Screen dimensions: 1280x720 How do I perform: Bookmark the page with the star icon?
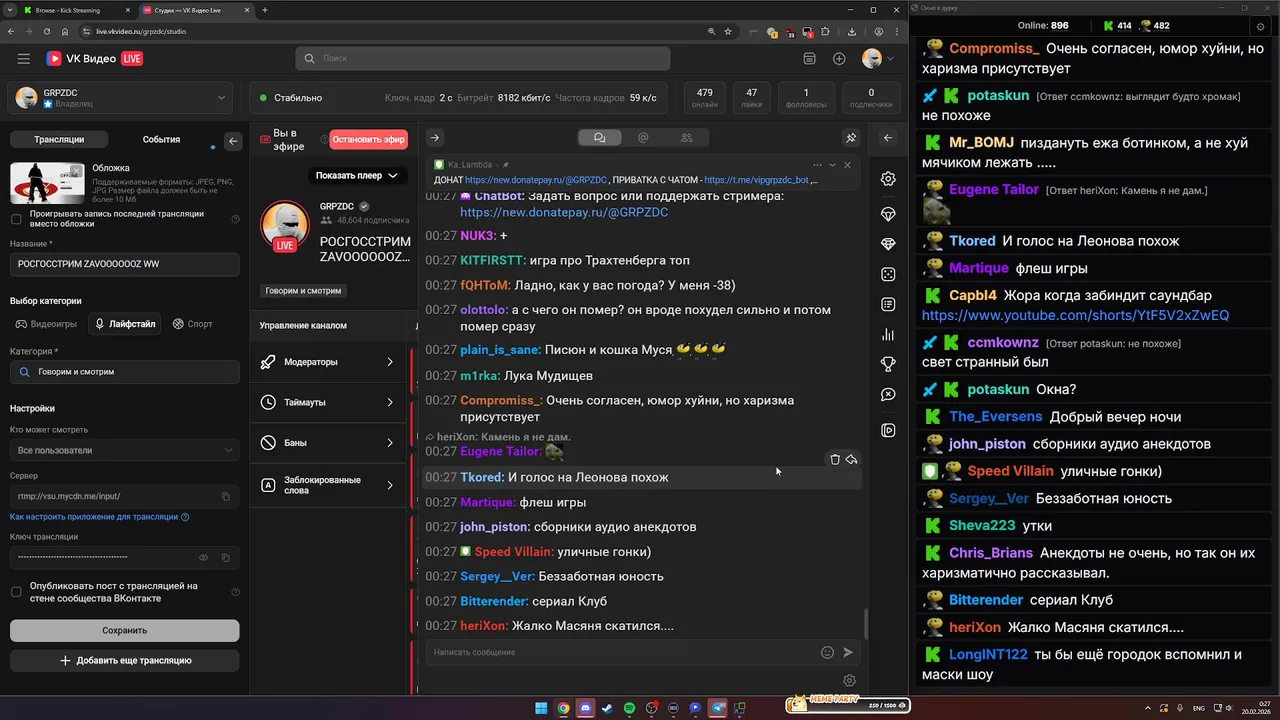click(x=728, y=31)
